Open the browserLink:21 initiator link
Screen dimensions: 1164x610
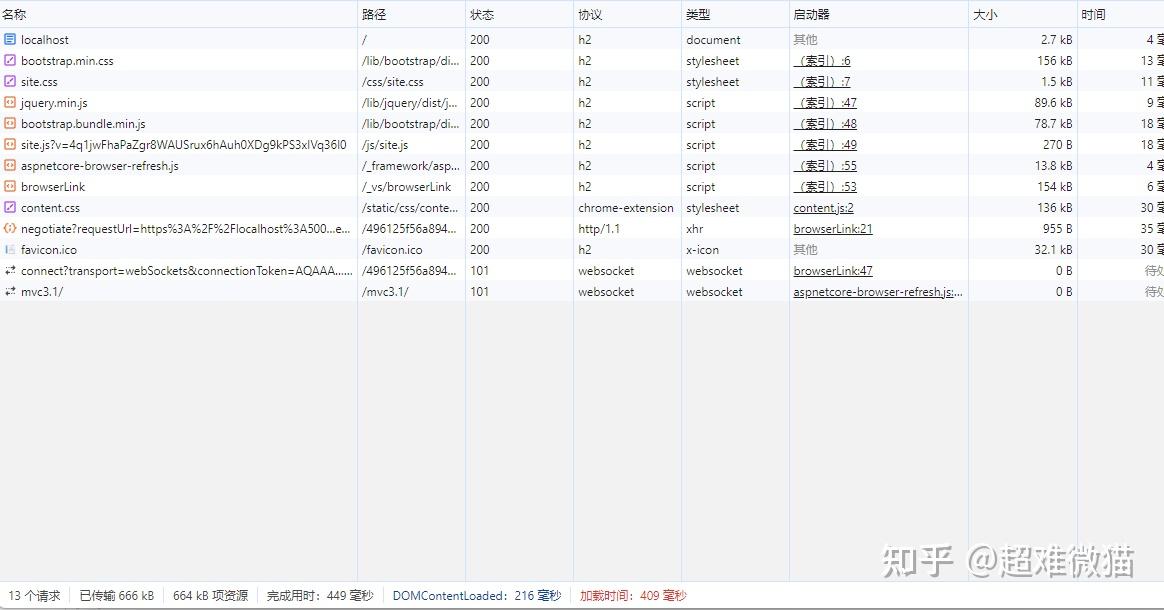point(830,228)
